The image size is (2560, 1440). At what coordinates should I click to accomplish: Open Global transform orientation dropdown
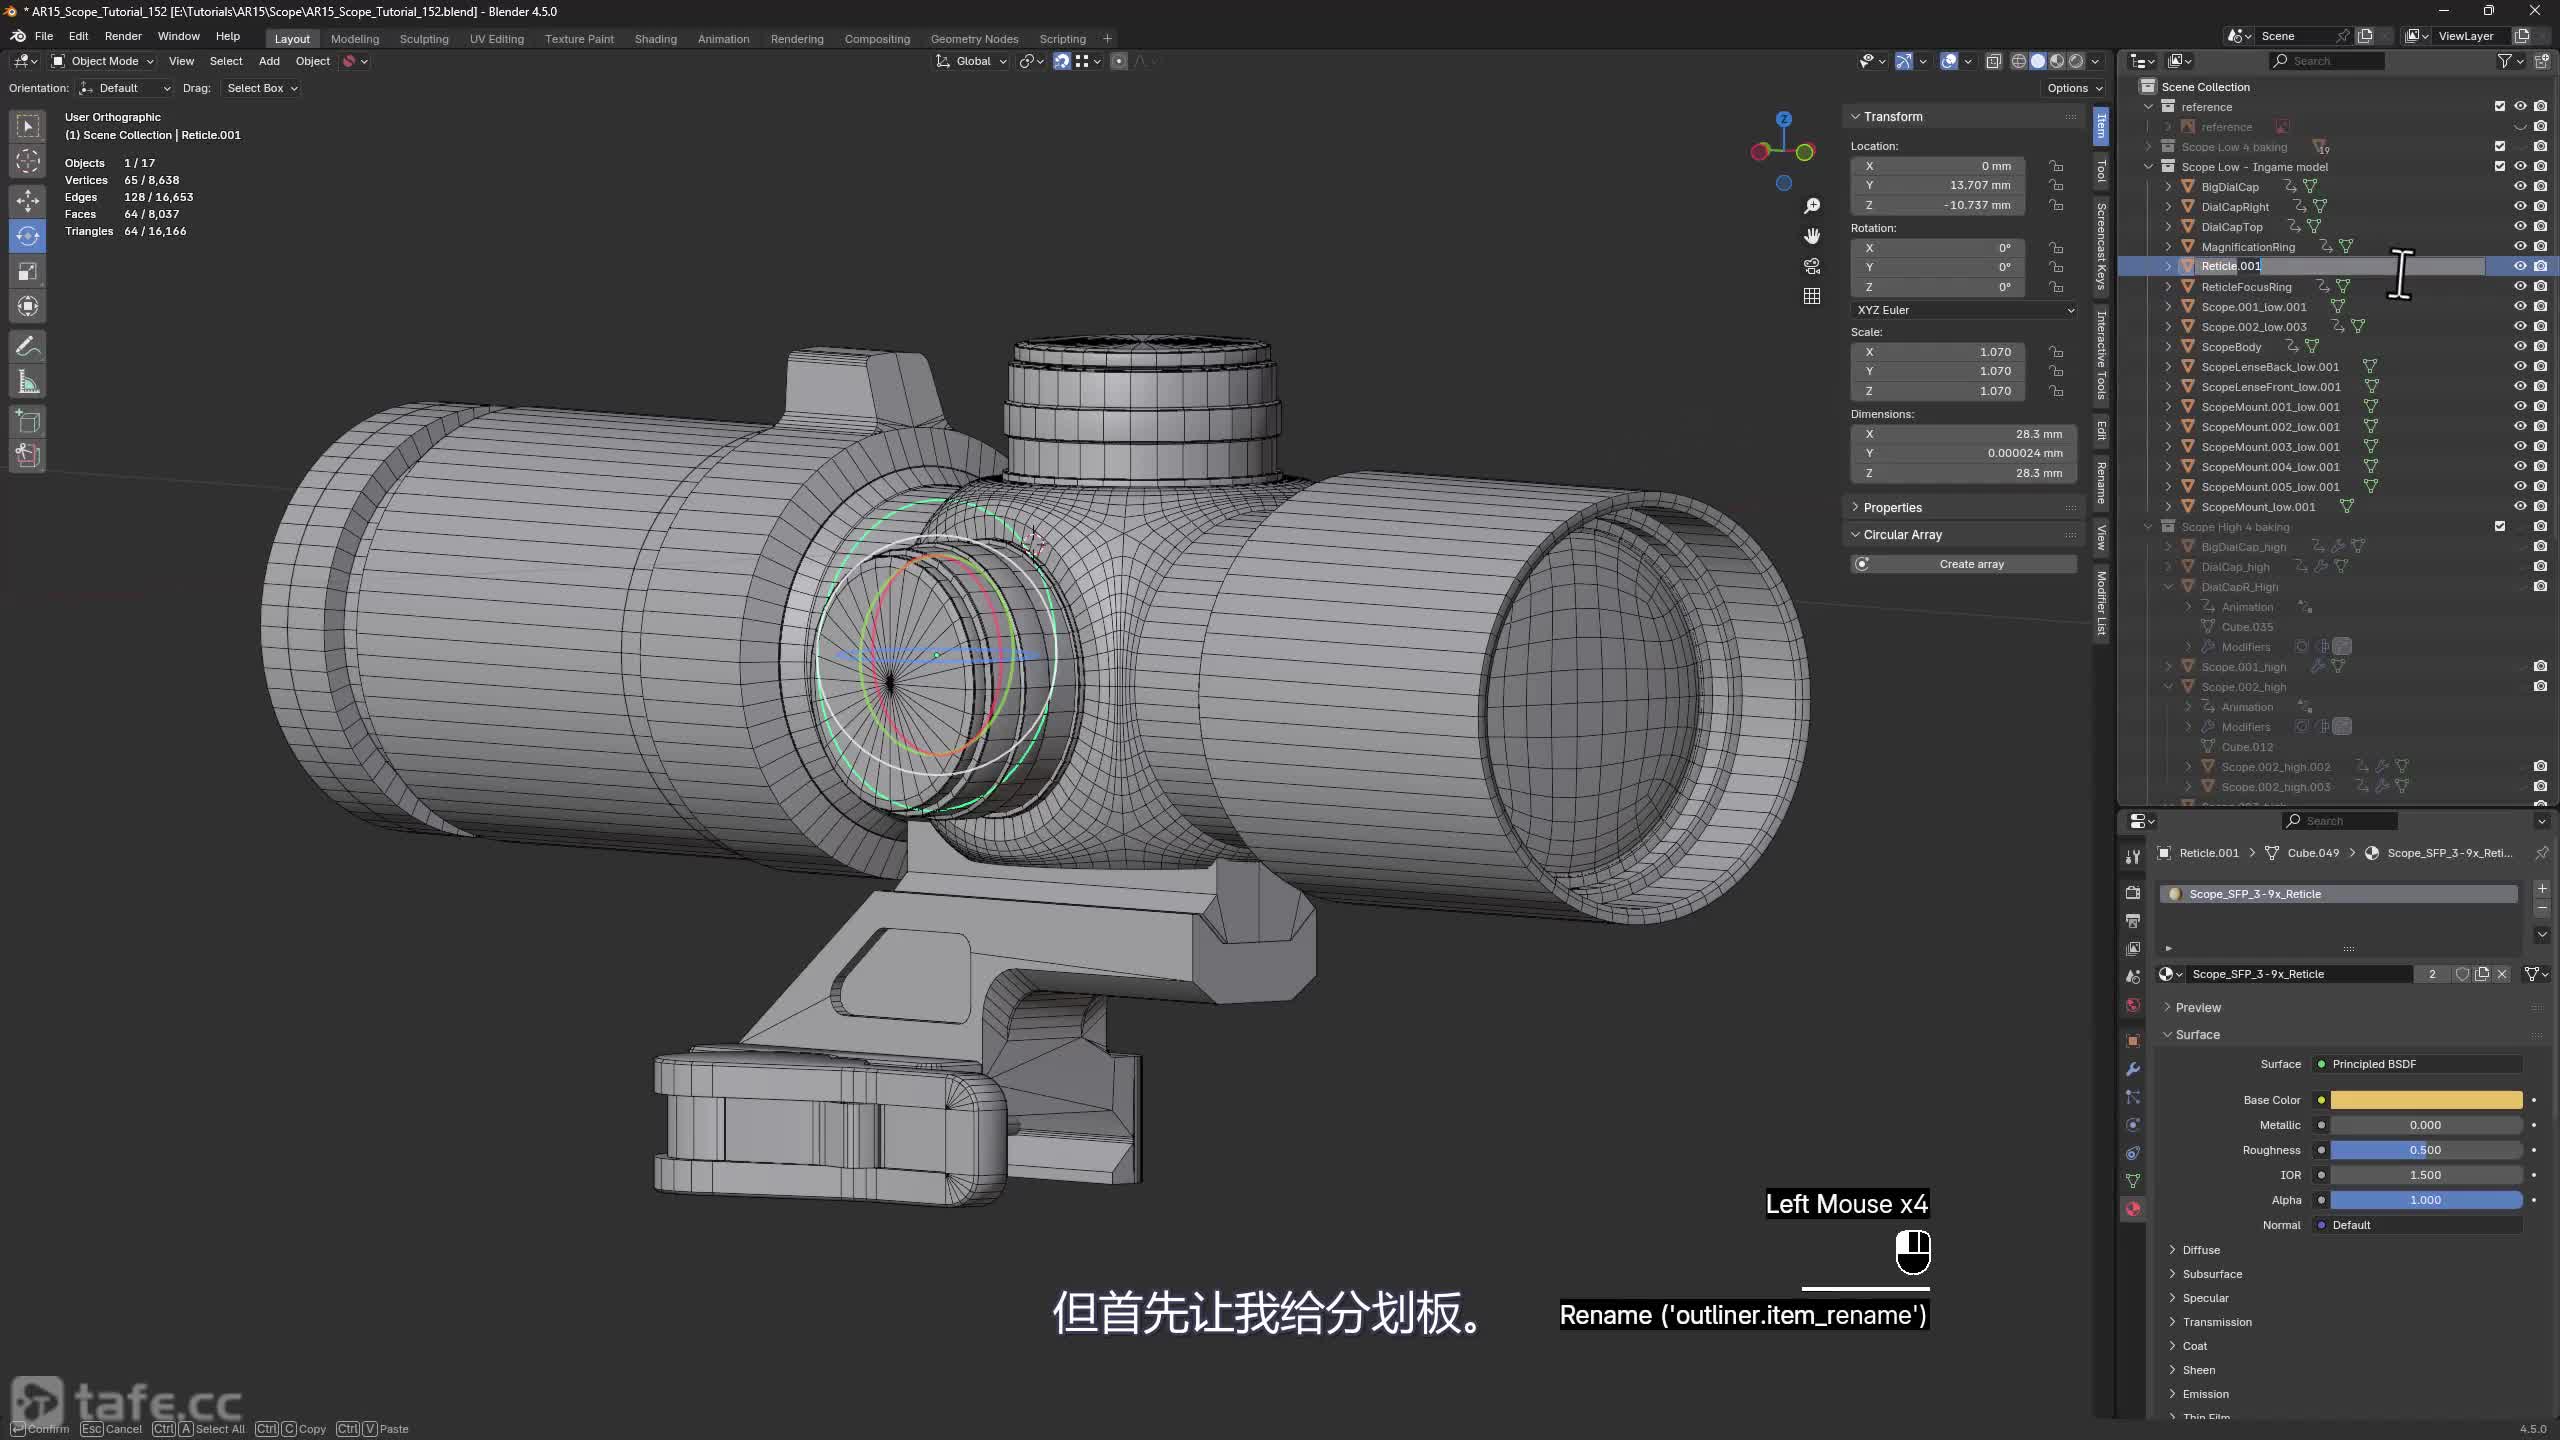pyautogui.click(x=971, y=61)
